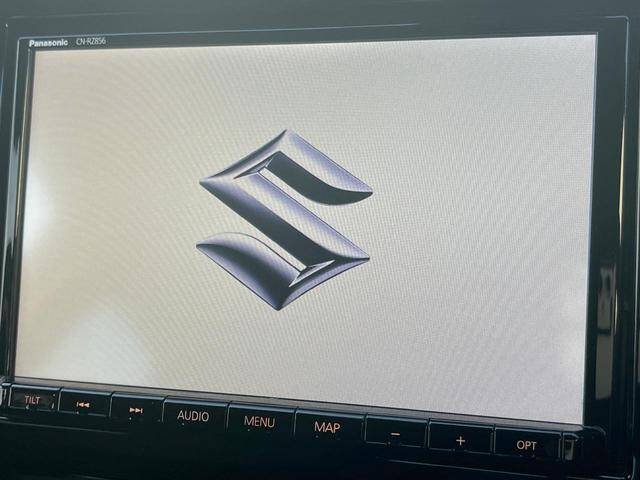Open the MENU screen
Image resolution: width=640 pixels, height=480 pixels.
click(259, 422)
